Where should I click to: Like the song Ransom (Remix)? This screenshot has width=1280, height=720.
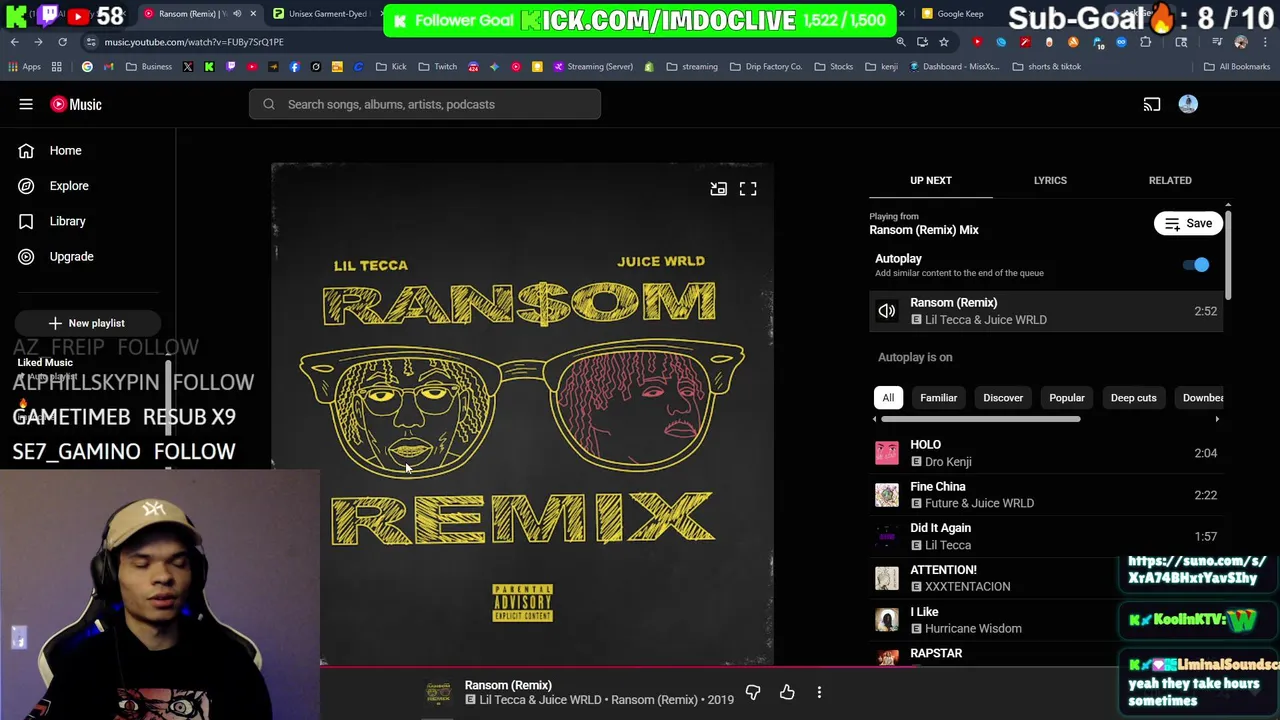click(x=787, y=692)
